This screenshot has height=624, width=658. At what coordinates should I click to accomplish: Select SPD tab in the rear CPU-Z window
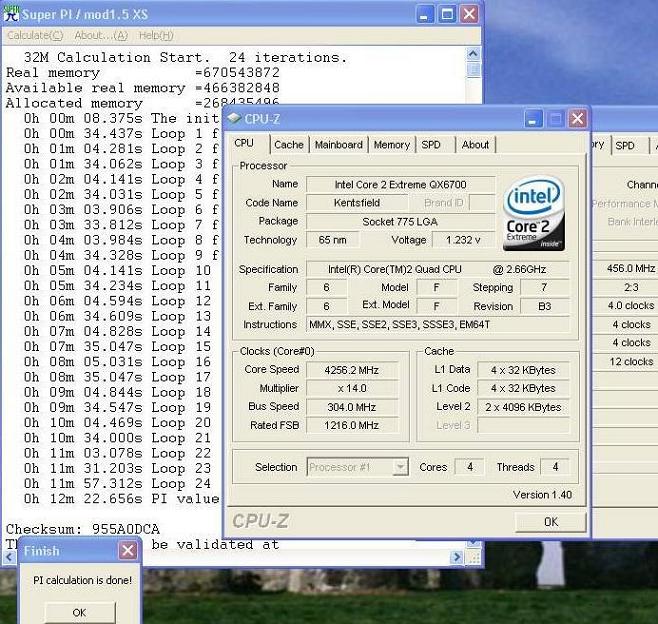625,146
